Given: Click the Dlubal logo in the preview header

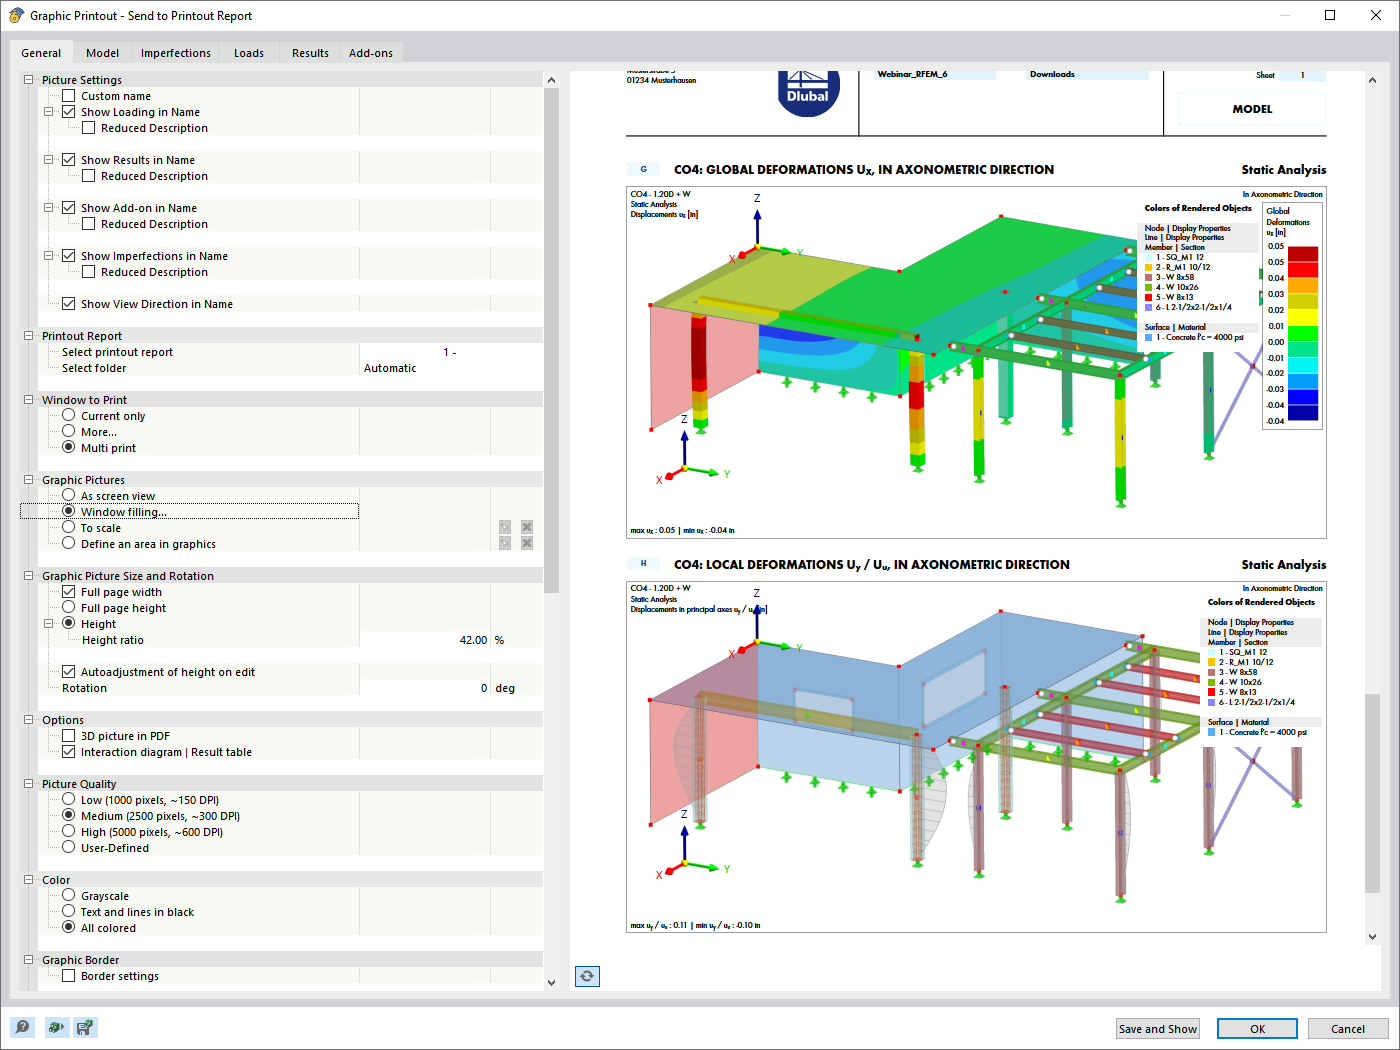Looking at the screenshot, I should pyautogui.click(x=808, y=92).
